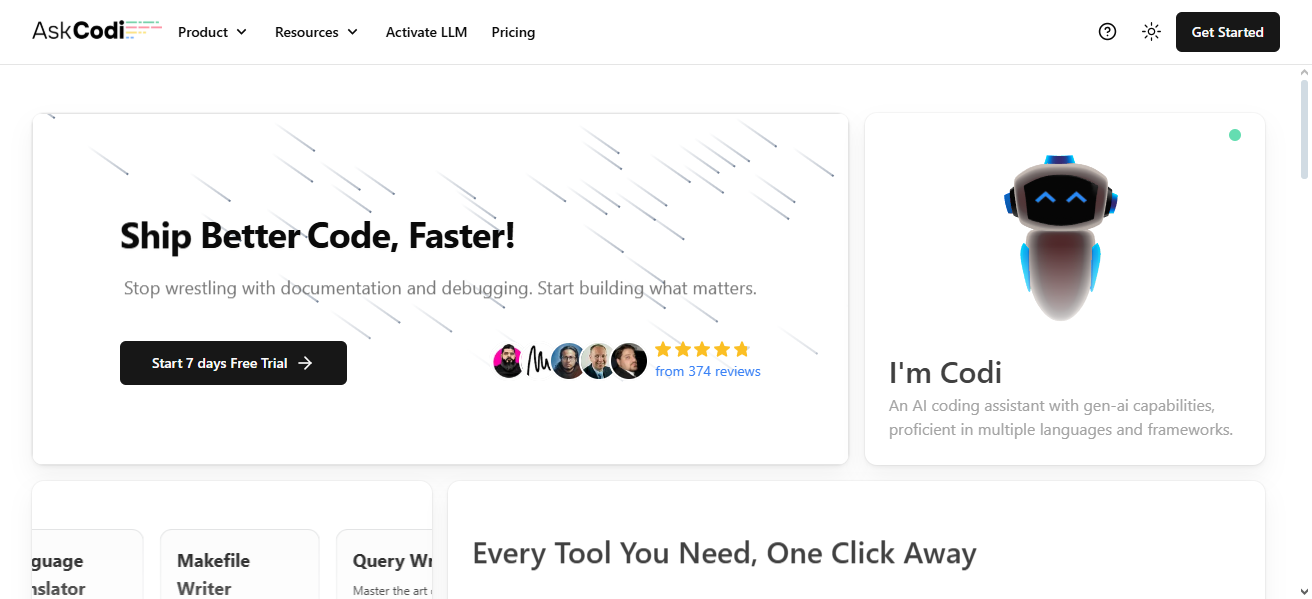Click the Get Started button
The image size is (1312, 599).
pyautogui.click(x=1227, y=32)
